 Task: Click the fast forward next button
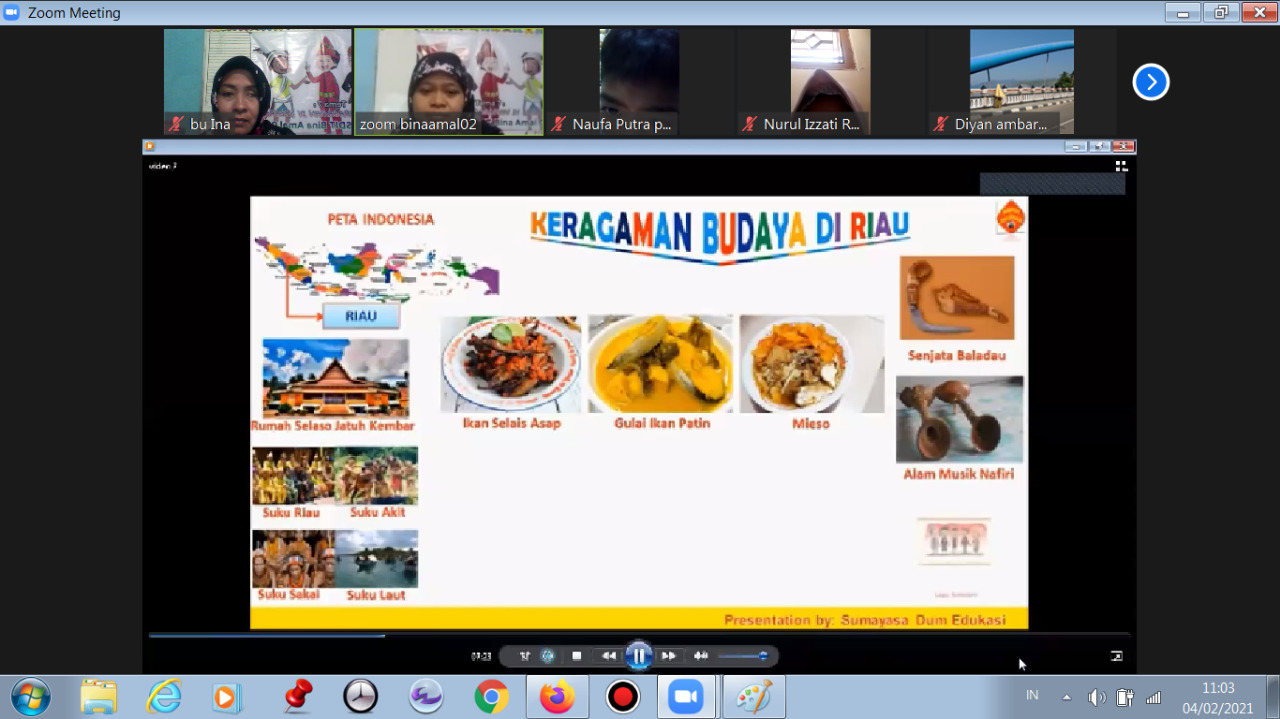669,656
